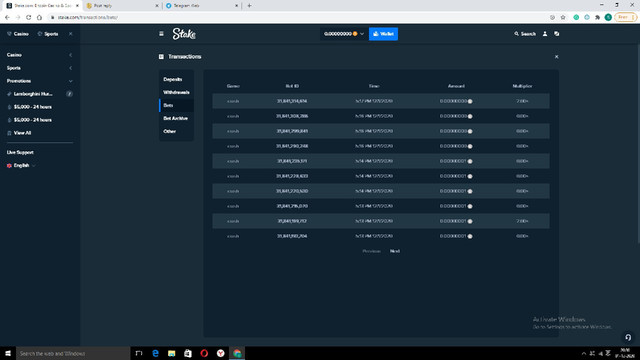Select the Withdrawals tab
The width and height of the screenshot is (640, 360).
coord(176,92)
